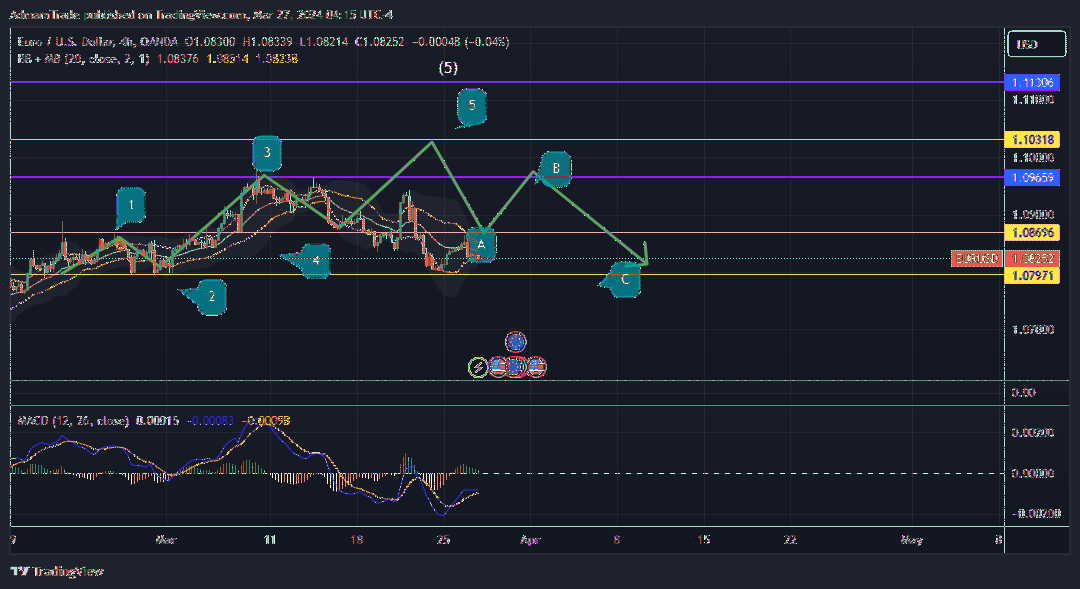
Task: Click the 1.09659 purple price label
Action: click(x=1032, y=178)
